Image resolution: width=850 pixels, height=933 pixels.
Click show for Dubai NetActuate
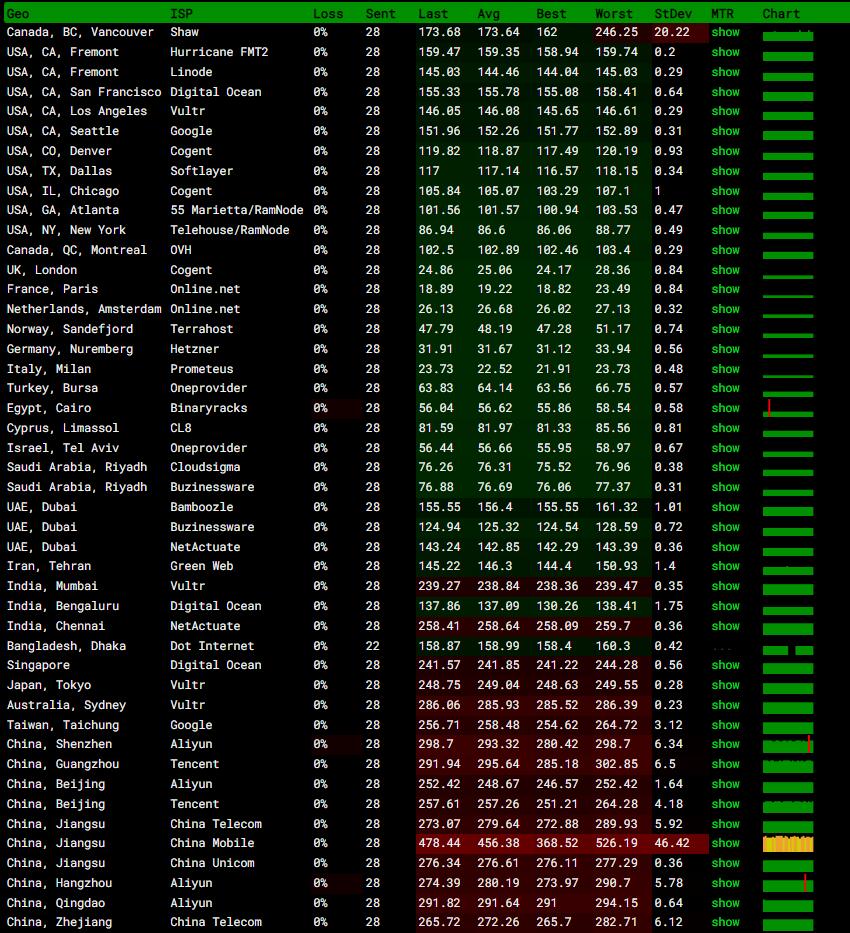(x=725, y=547)
